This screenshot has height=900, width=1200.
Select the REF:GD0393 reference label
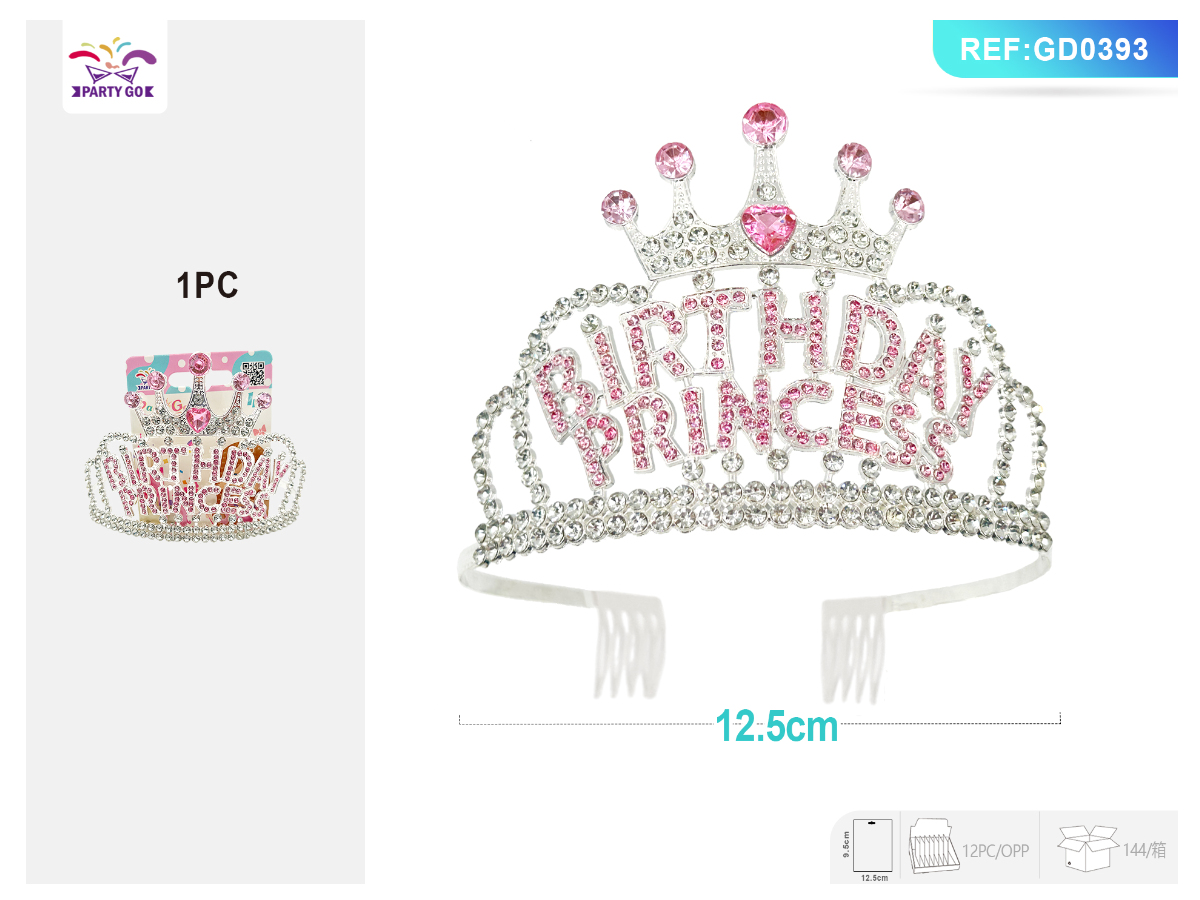coord(1054,49)
